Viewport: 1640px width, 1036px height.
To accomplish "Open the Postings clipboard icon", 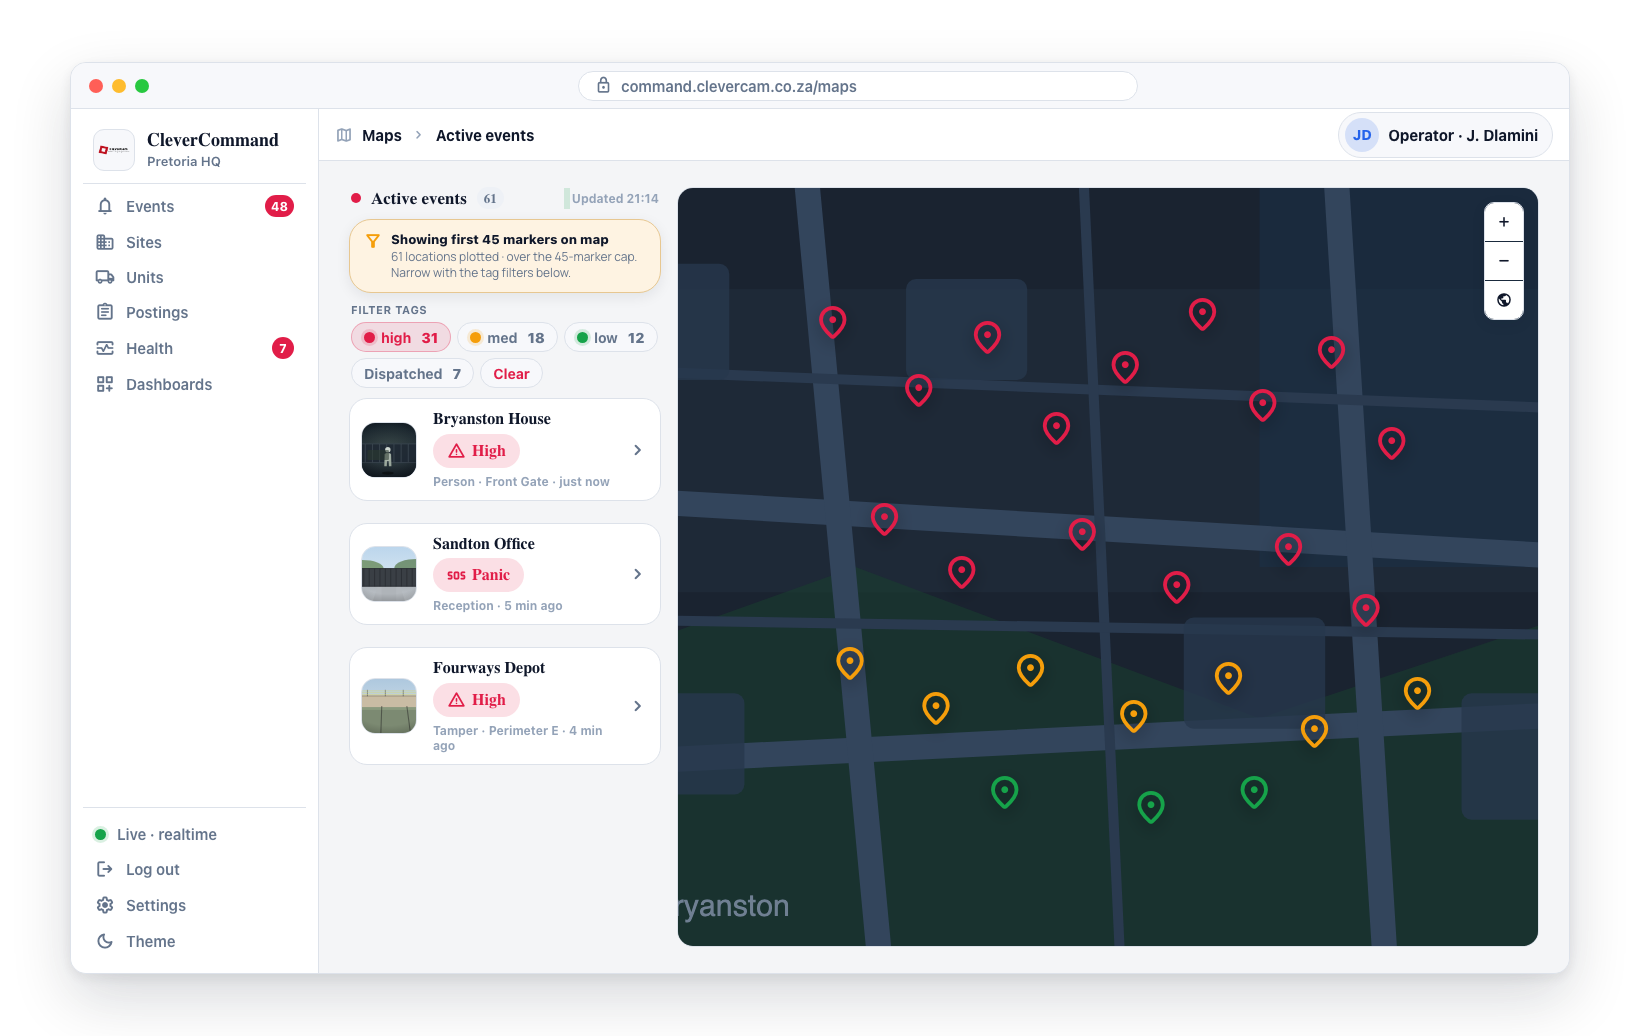I will 105,312.
